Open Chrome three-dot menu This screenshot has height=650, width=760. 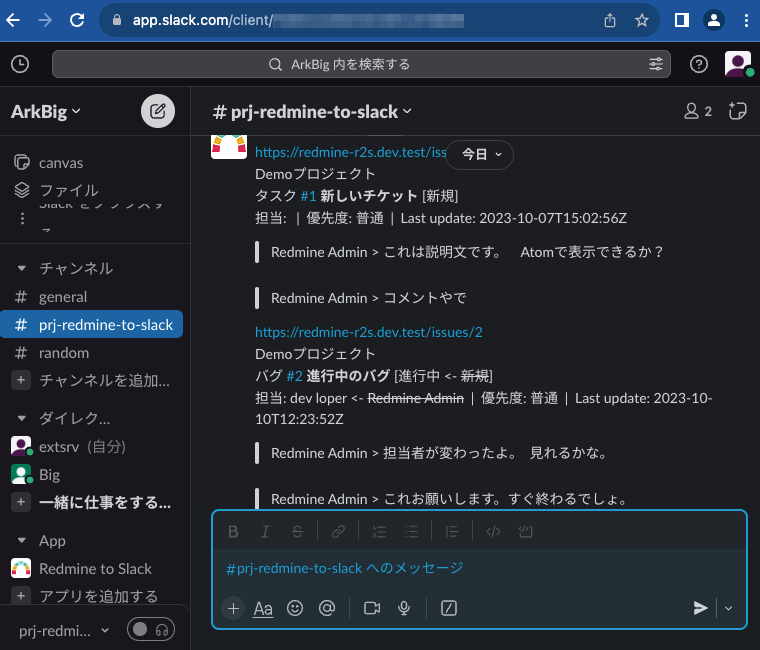click(x=746, y=20)
